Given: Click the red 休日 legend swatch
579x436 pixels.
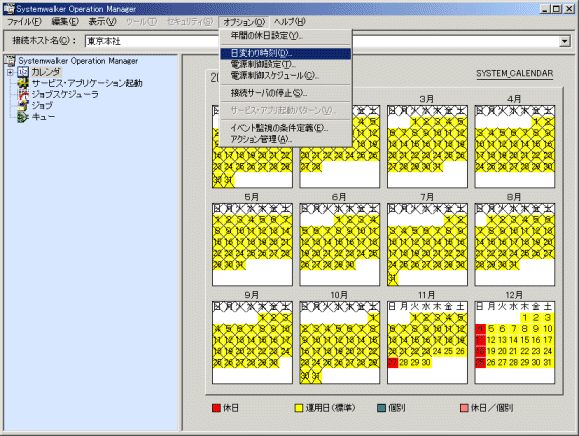Looking at the screenshot, I should [216, 408].
